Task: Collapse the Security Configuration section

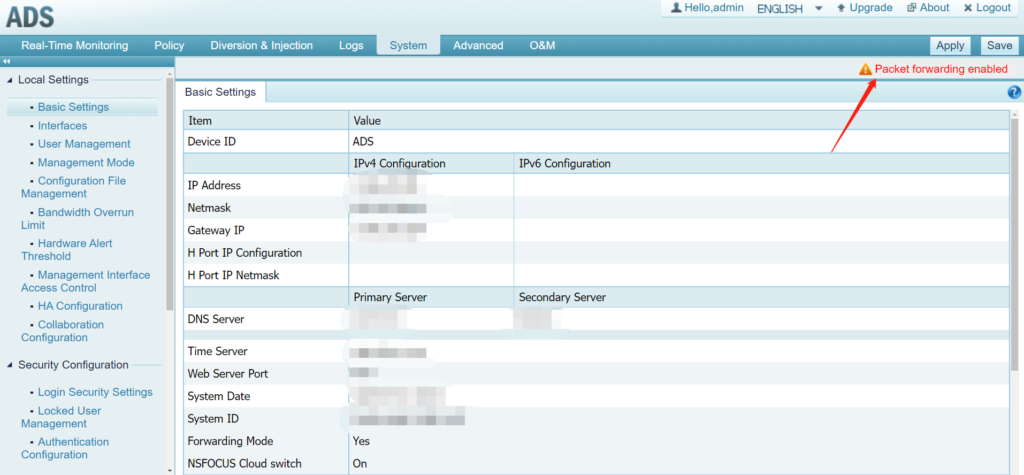Action: tap(9, 365)
